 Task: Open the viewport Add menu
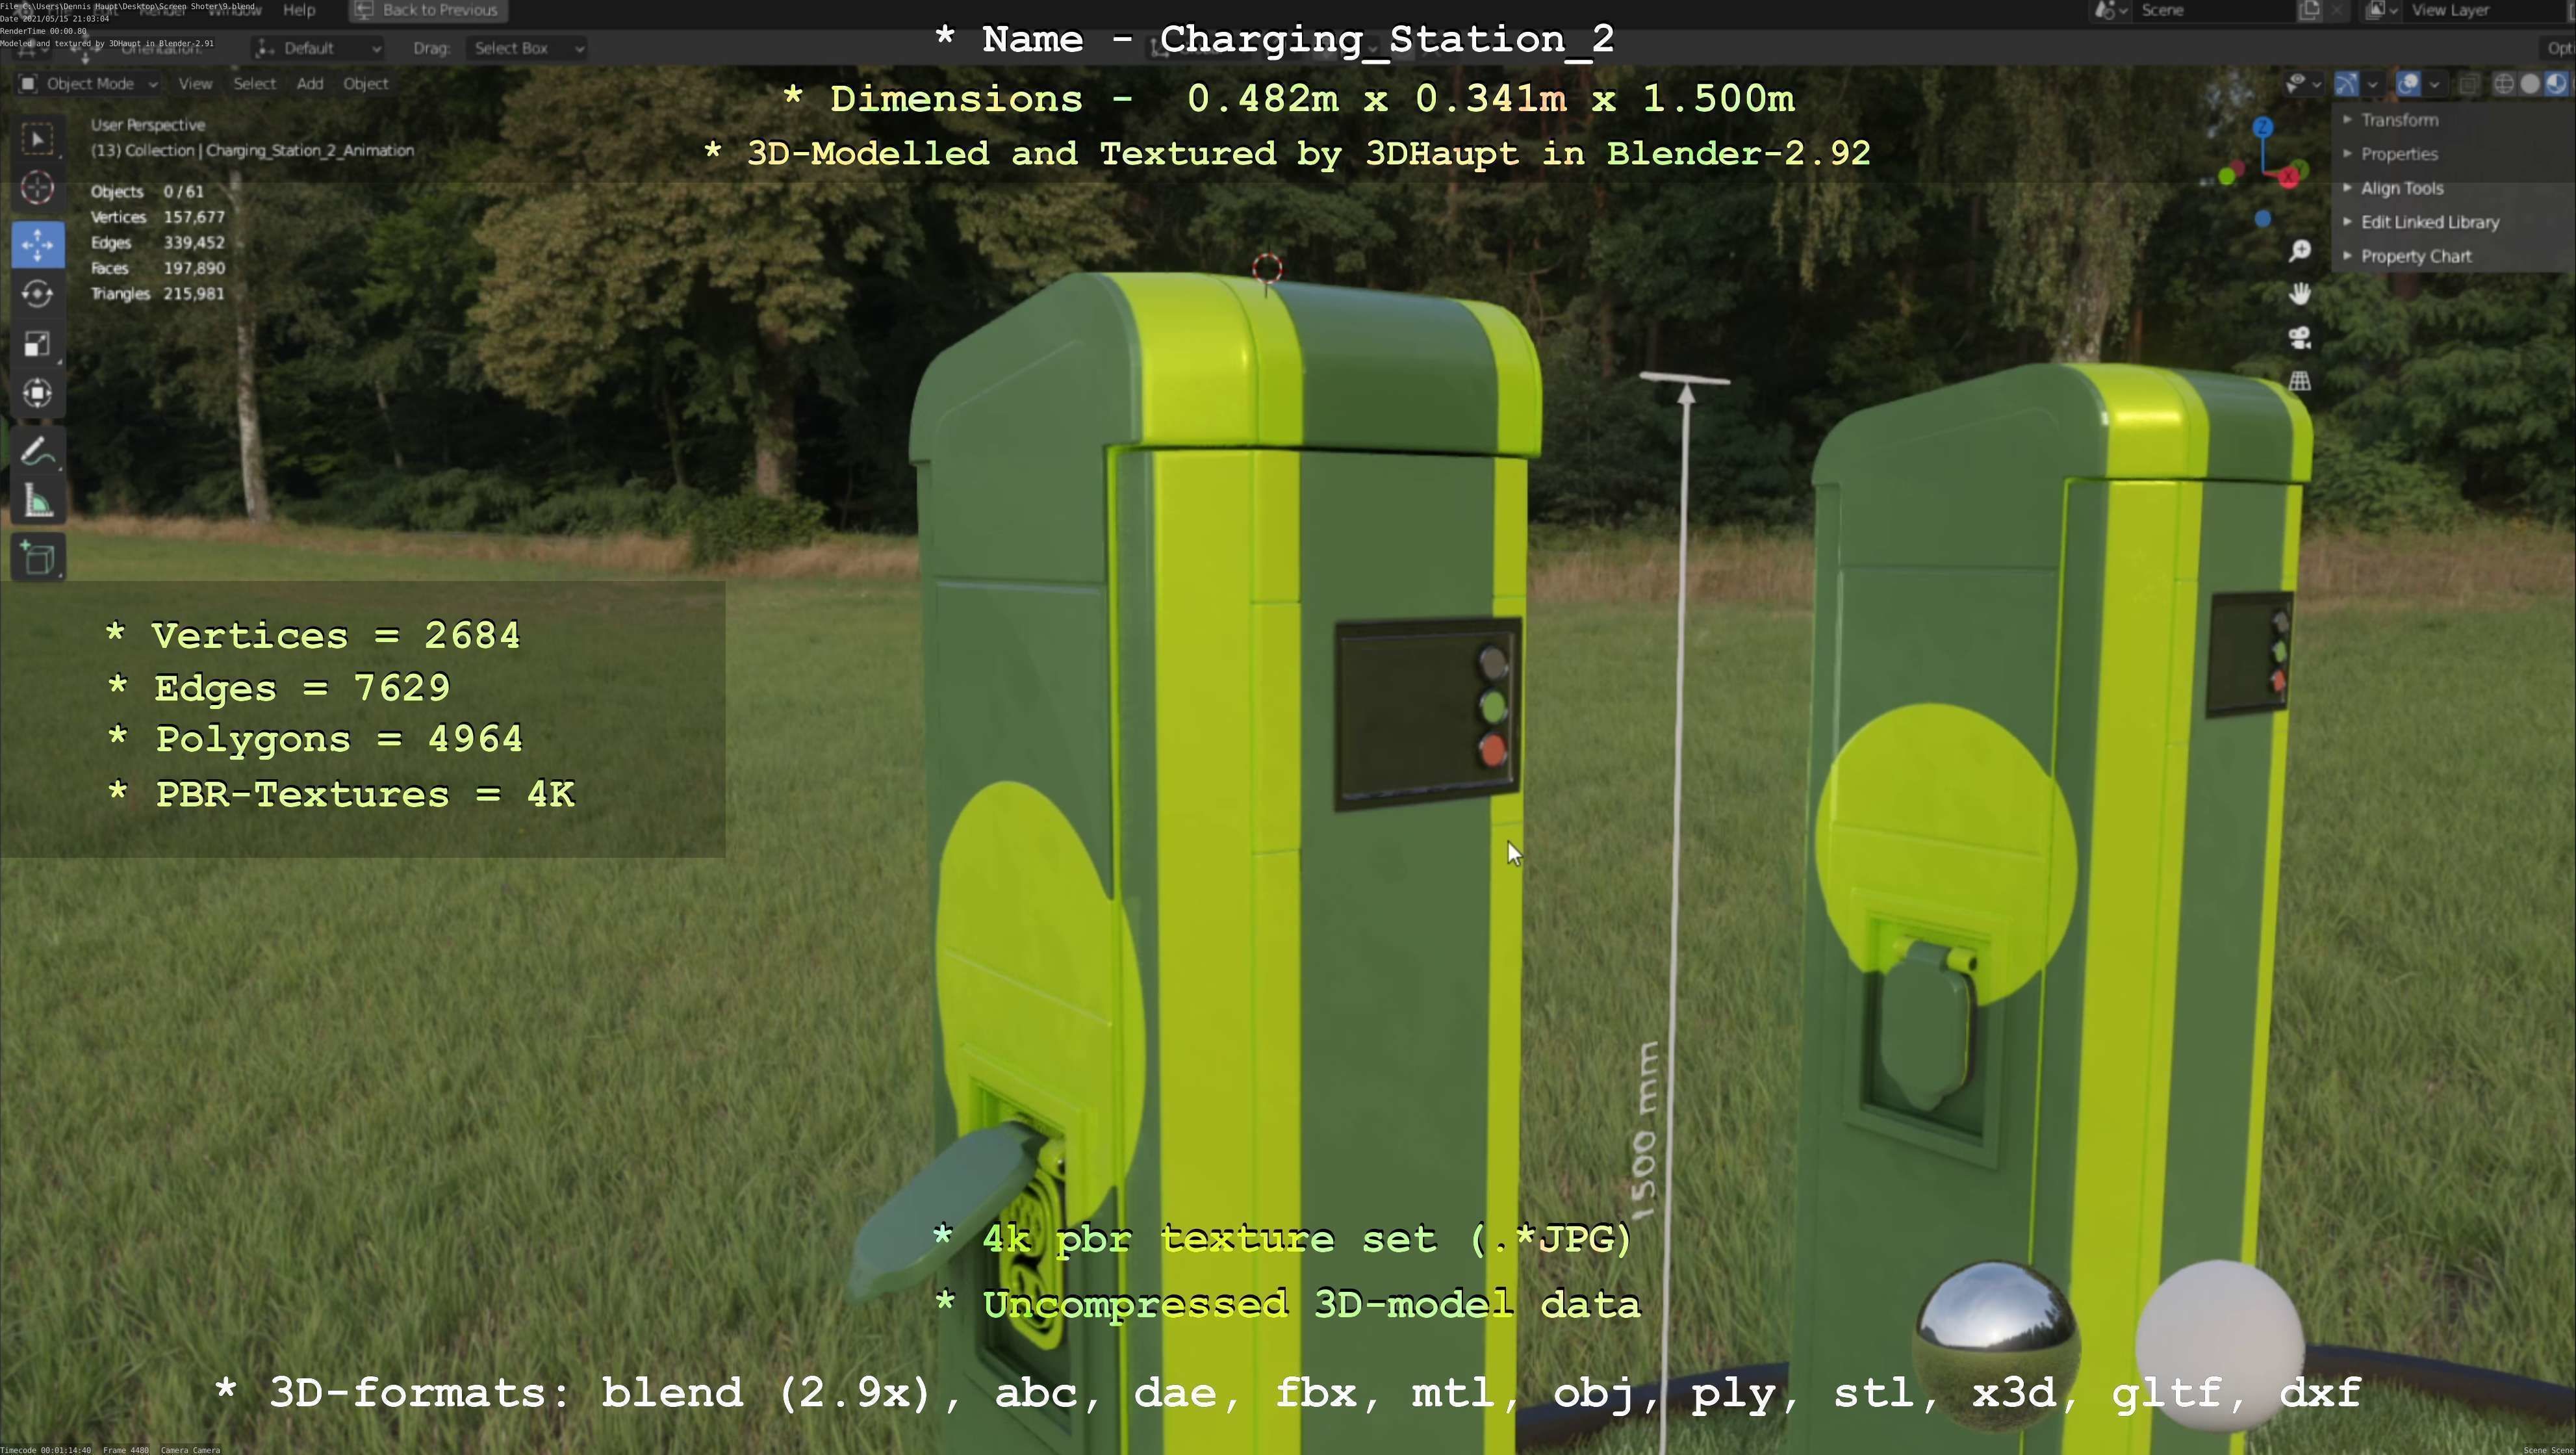point(310,84)
